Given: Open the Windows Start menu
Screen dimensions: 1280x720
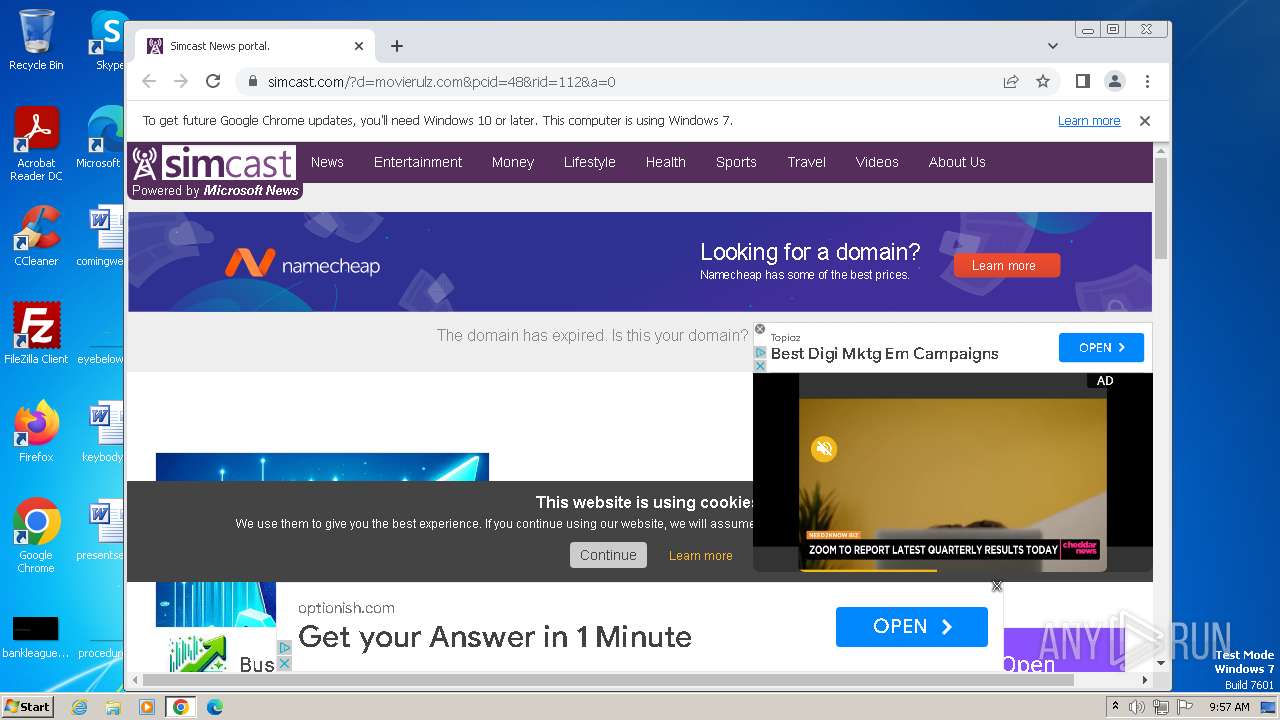Looking at the screenshot, I should click(x=28, y=706).
